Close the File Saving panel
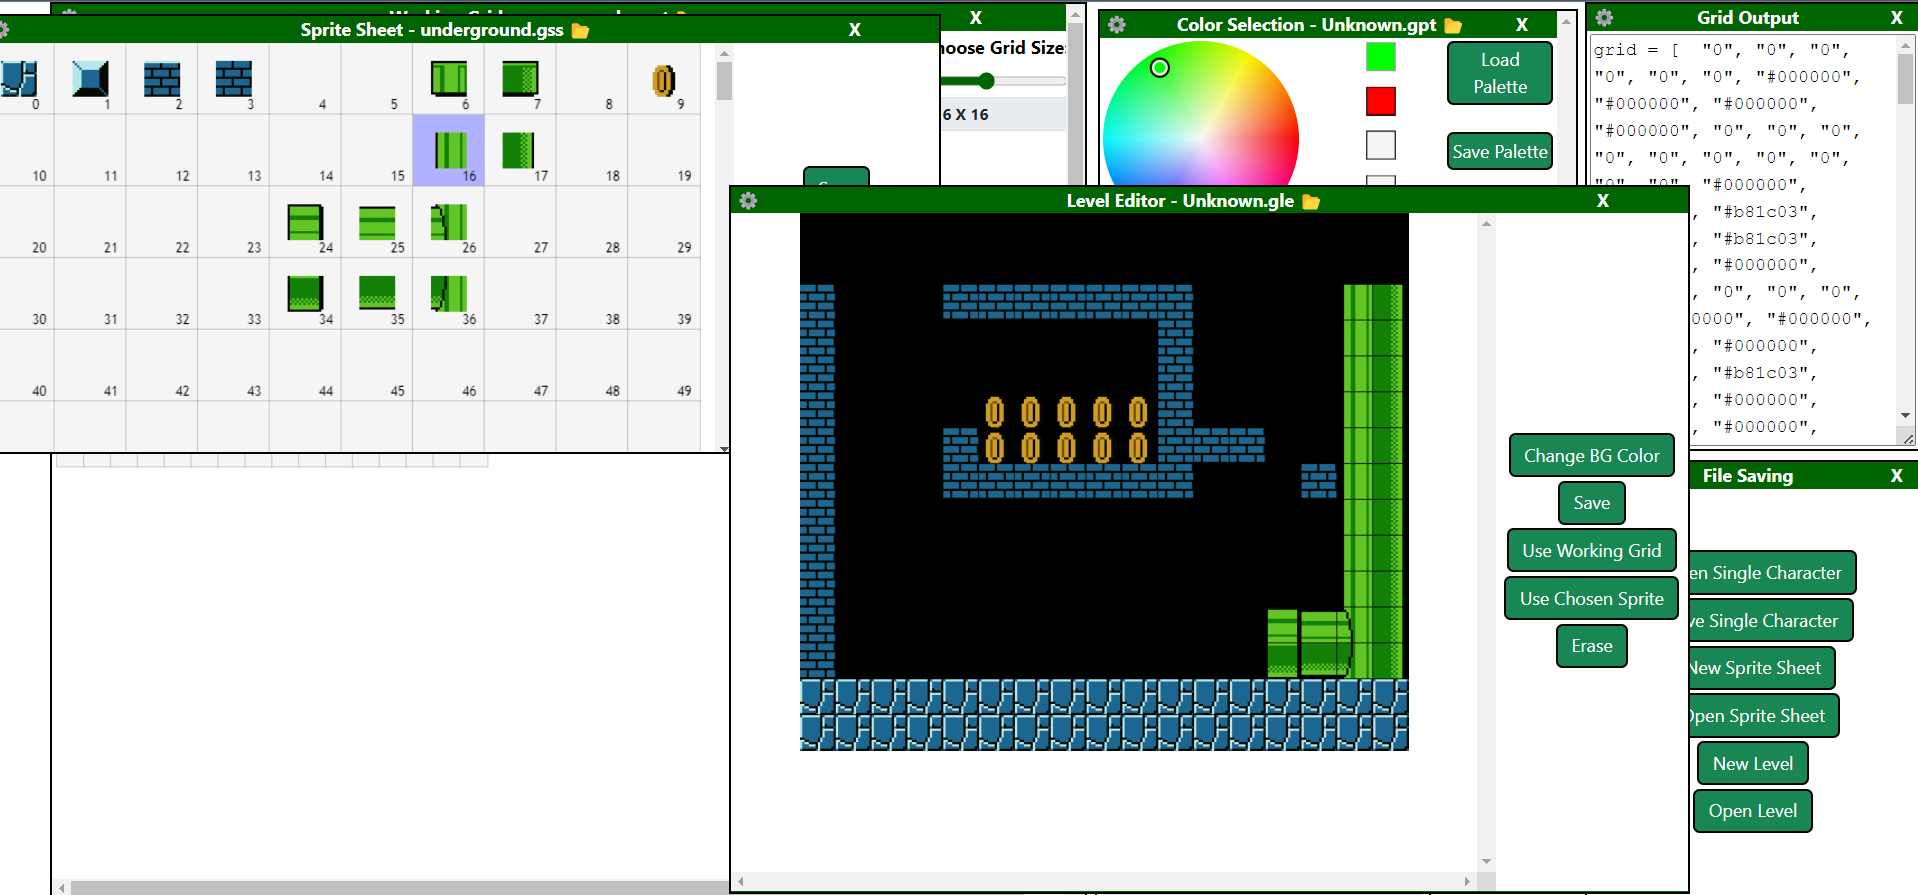Screen dimensions: 1918x895 (1896, 476)
